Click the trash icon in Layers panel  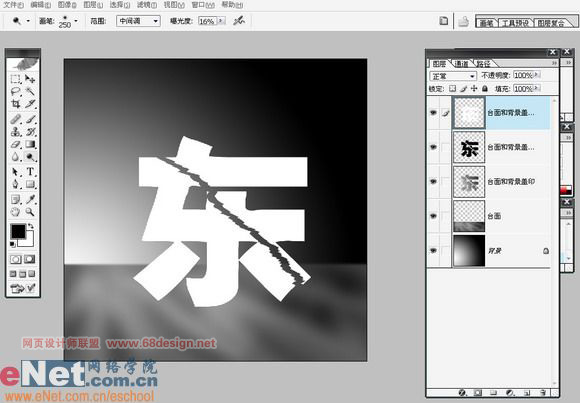tap(543, 393)
